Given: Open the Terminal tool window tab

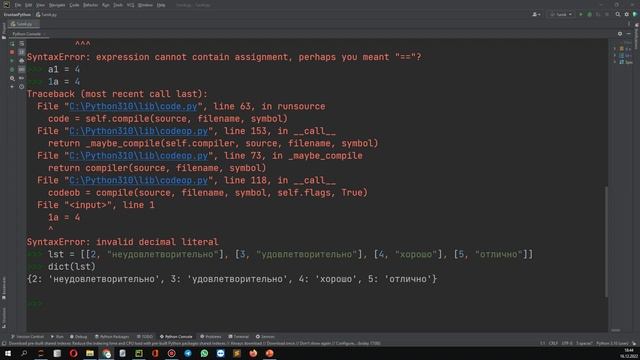Looking at the screenshot, I should point(239,337).
